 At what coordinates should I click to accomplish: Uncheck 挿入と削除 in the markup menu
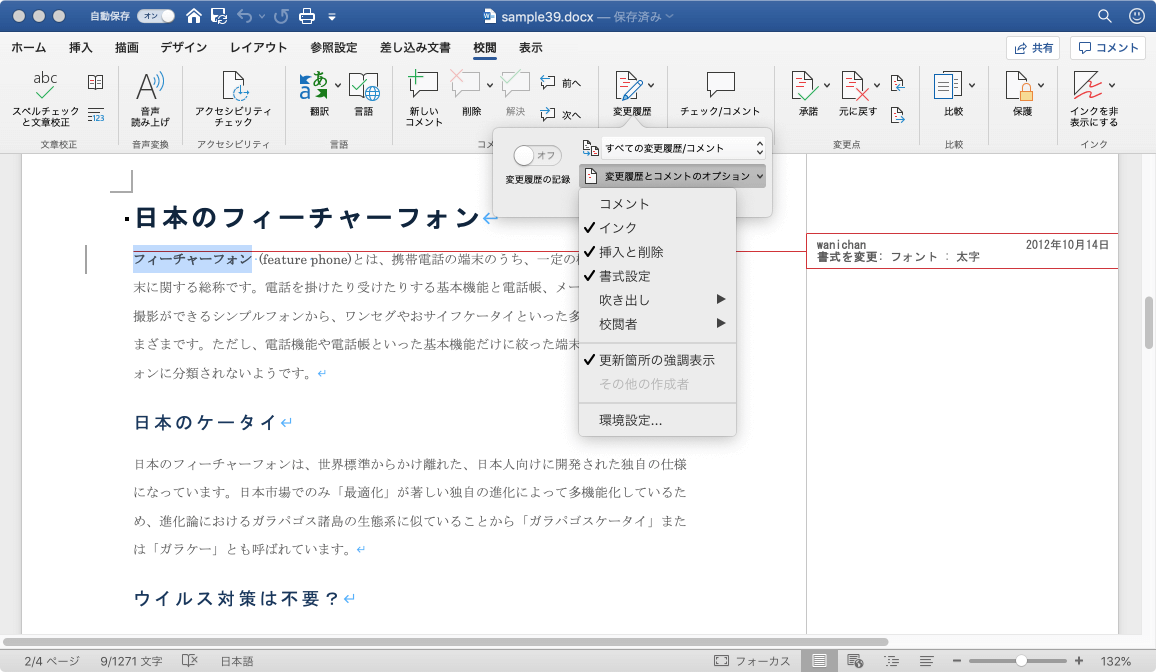(630, 252)
